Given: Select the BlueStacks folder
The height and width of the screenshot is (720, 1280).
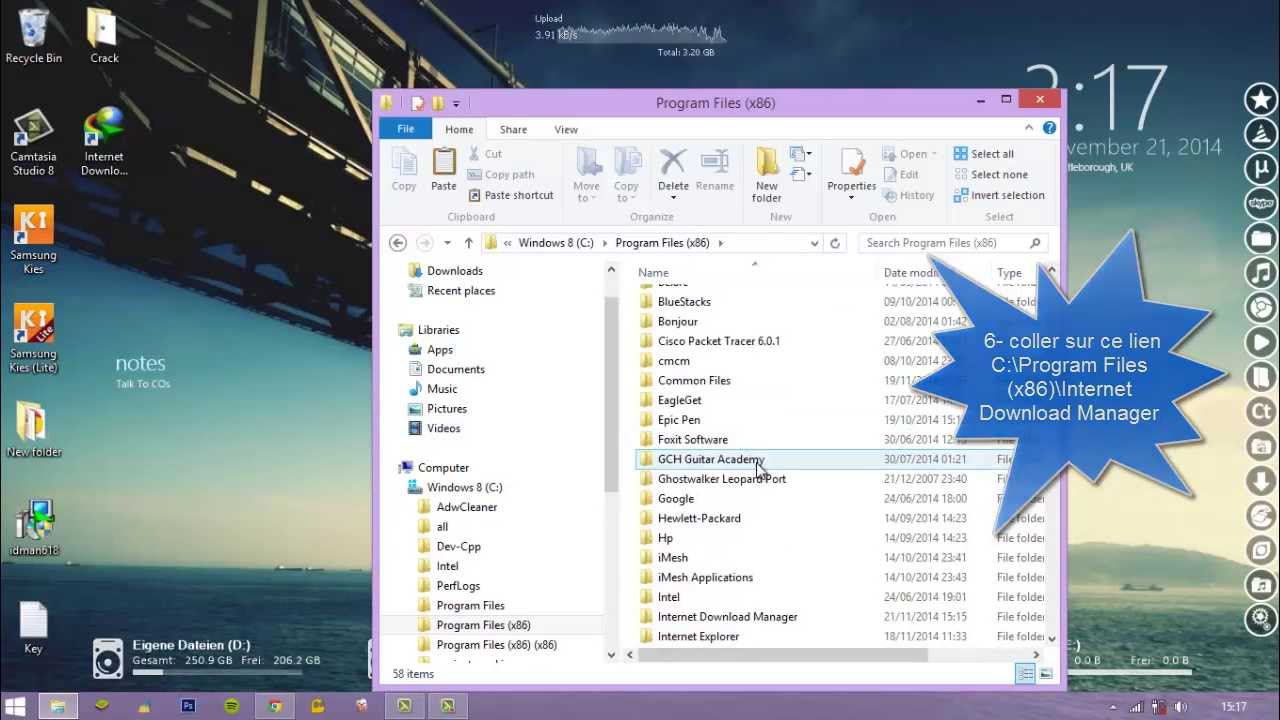Looking at the screenshot, I should point(684,302).
